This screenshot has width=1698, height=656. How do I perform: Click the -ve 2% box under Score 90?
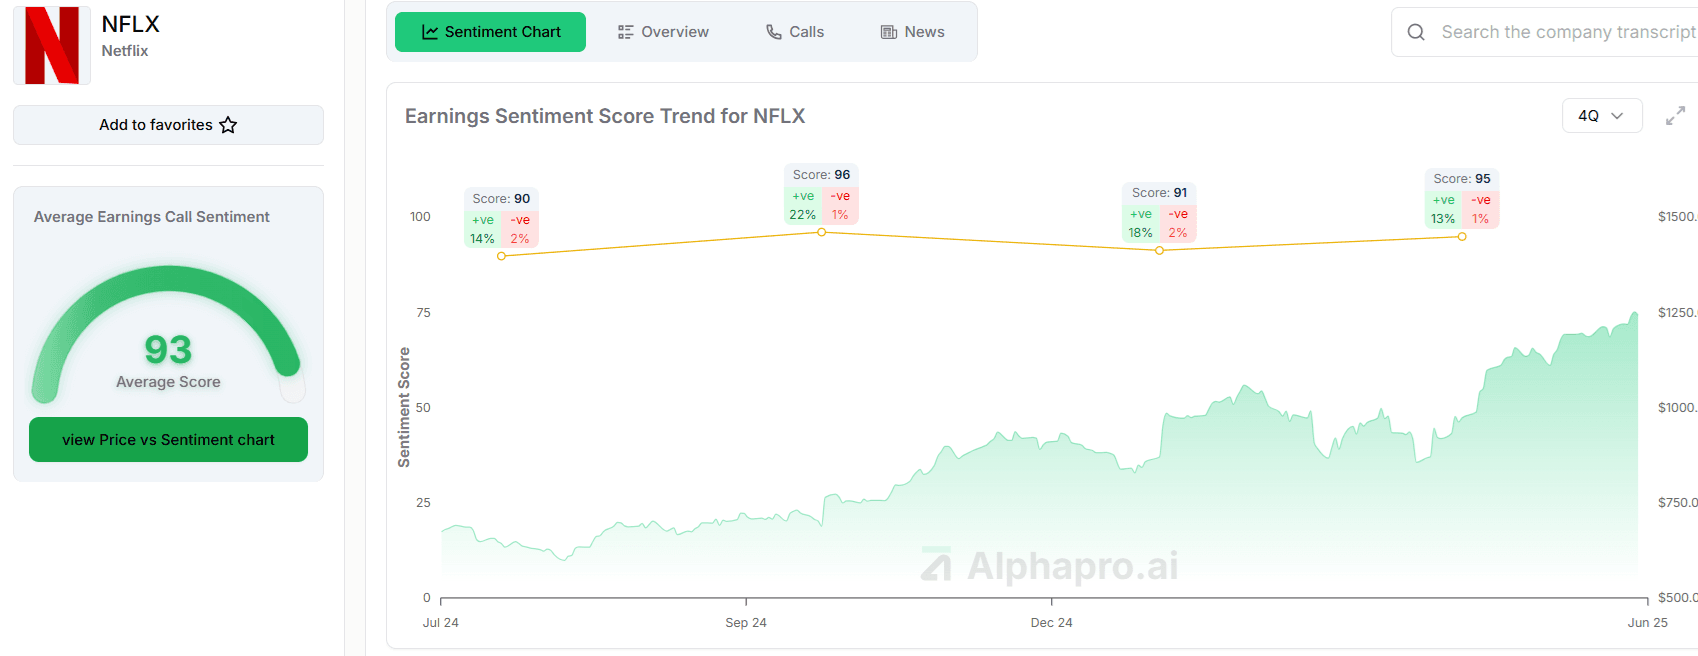520,229
